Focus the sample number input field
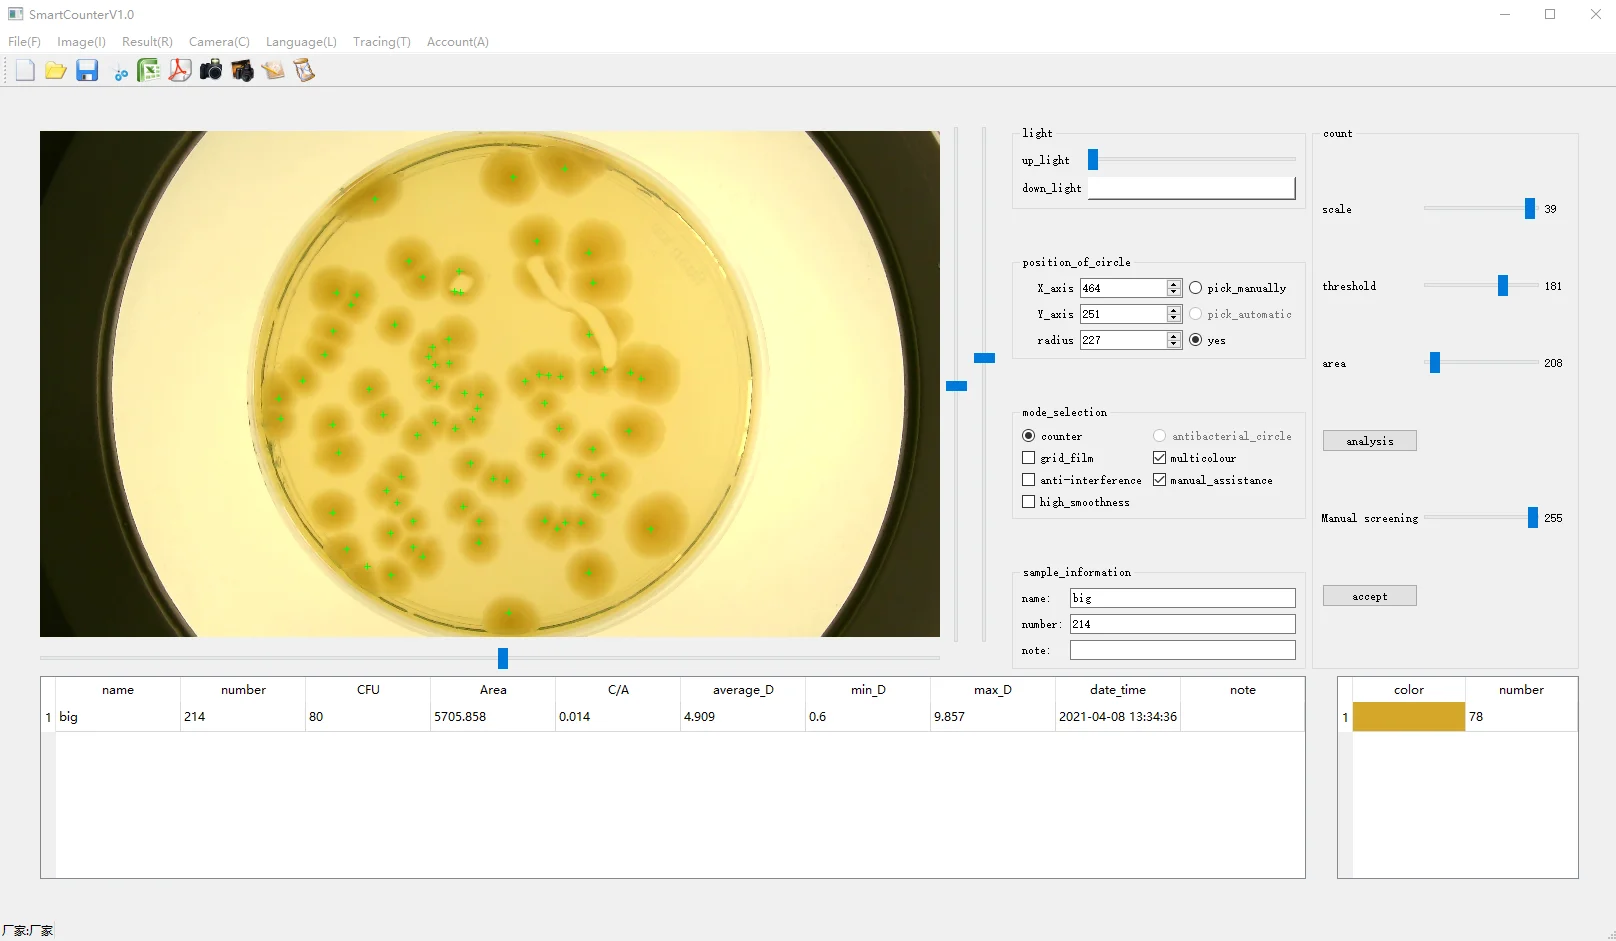The image size is (1616, 941). pyautogui.click(x=1182, y=624)
